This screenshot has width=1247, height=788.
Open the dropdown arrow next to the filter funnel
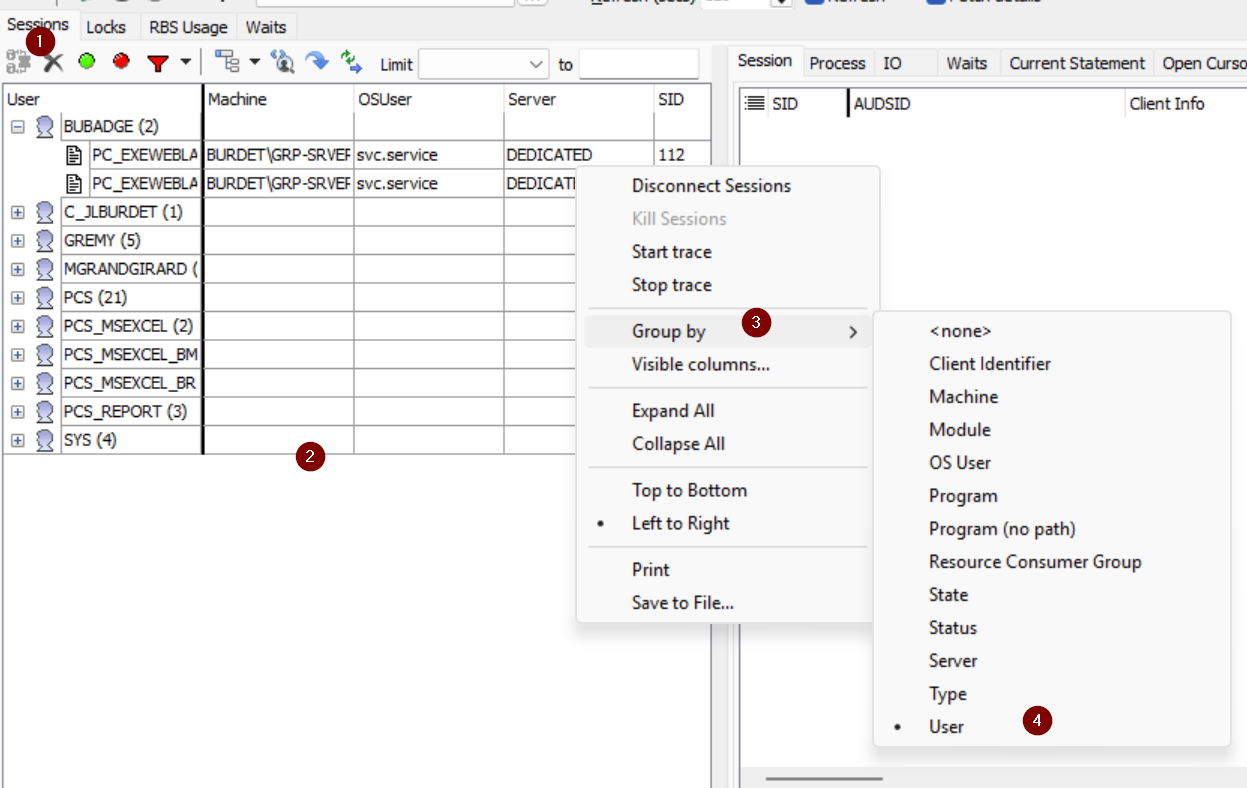[186, 63]
